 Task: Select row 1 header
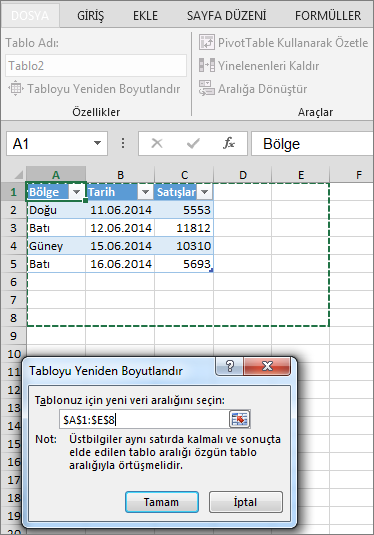click(14, 192)
